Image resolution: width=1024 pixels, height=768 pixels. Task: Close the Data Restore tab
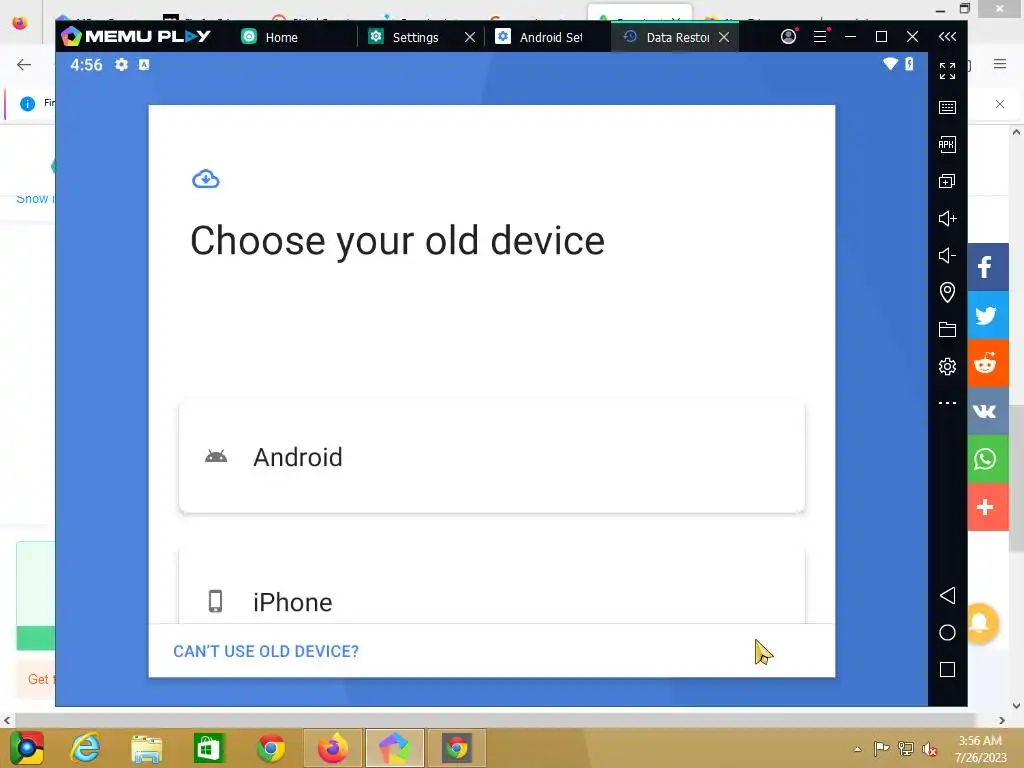(x=724, y=37)
